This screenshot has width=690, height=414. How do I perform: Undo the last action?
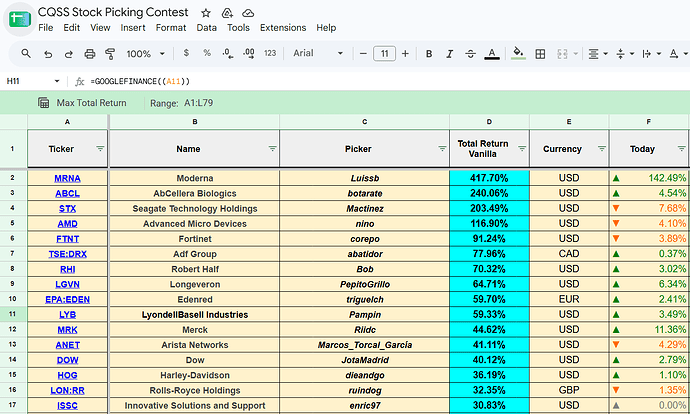click(48, 54)
